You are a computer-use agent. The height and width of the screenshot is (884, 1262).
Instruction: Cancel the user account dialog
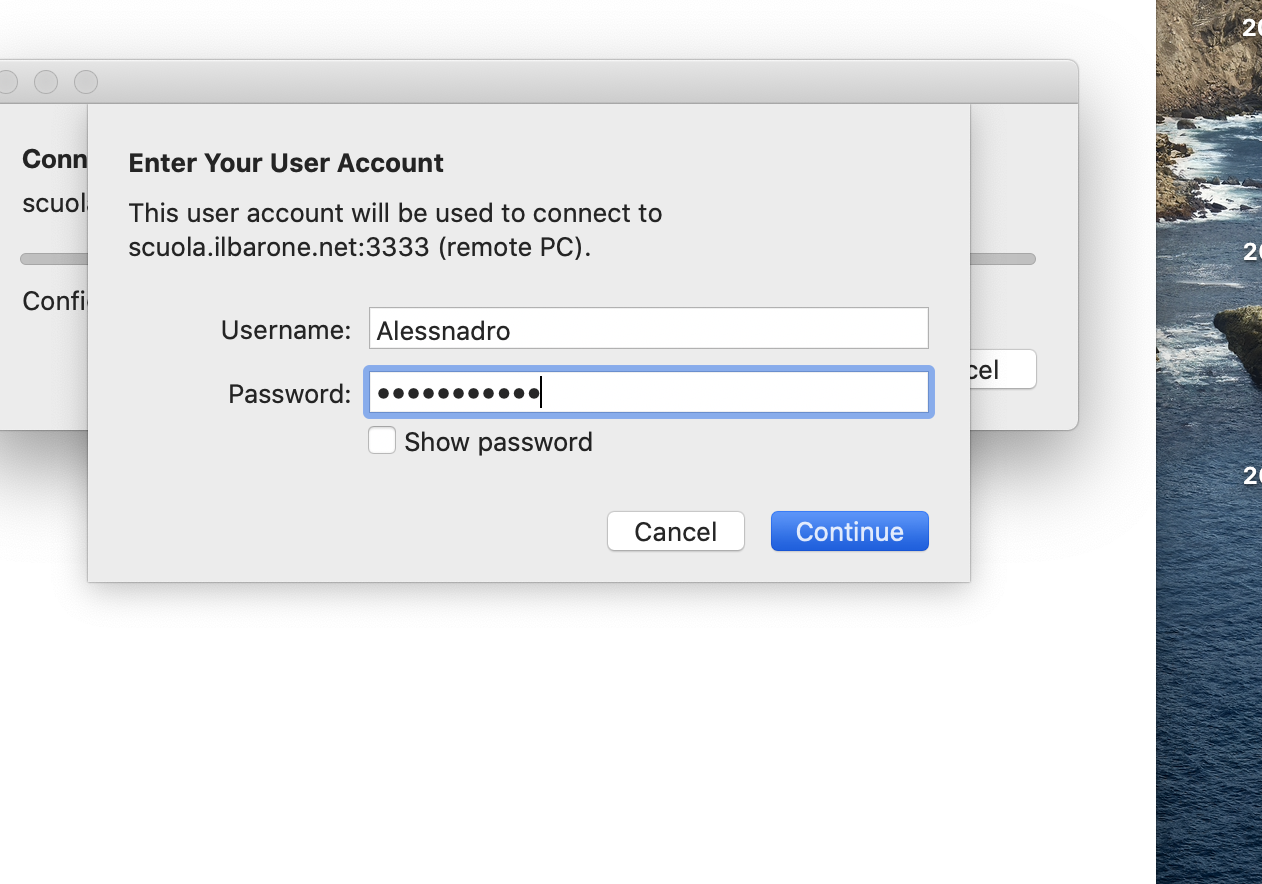click(x=675, y=531)
